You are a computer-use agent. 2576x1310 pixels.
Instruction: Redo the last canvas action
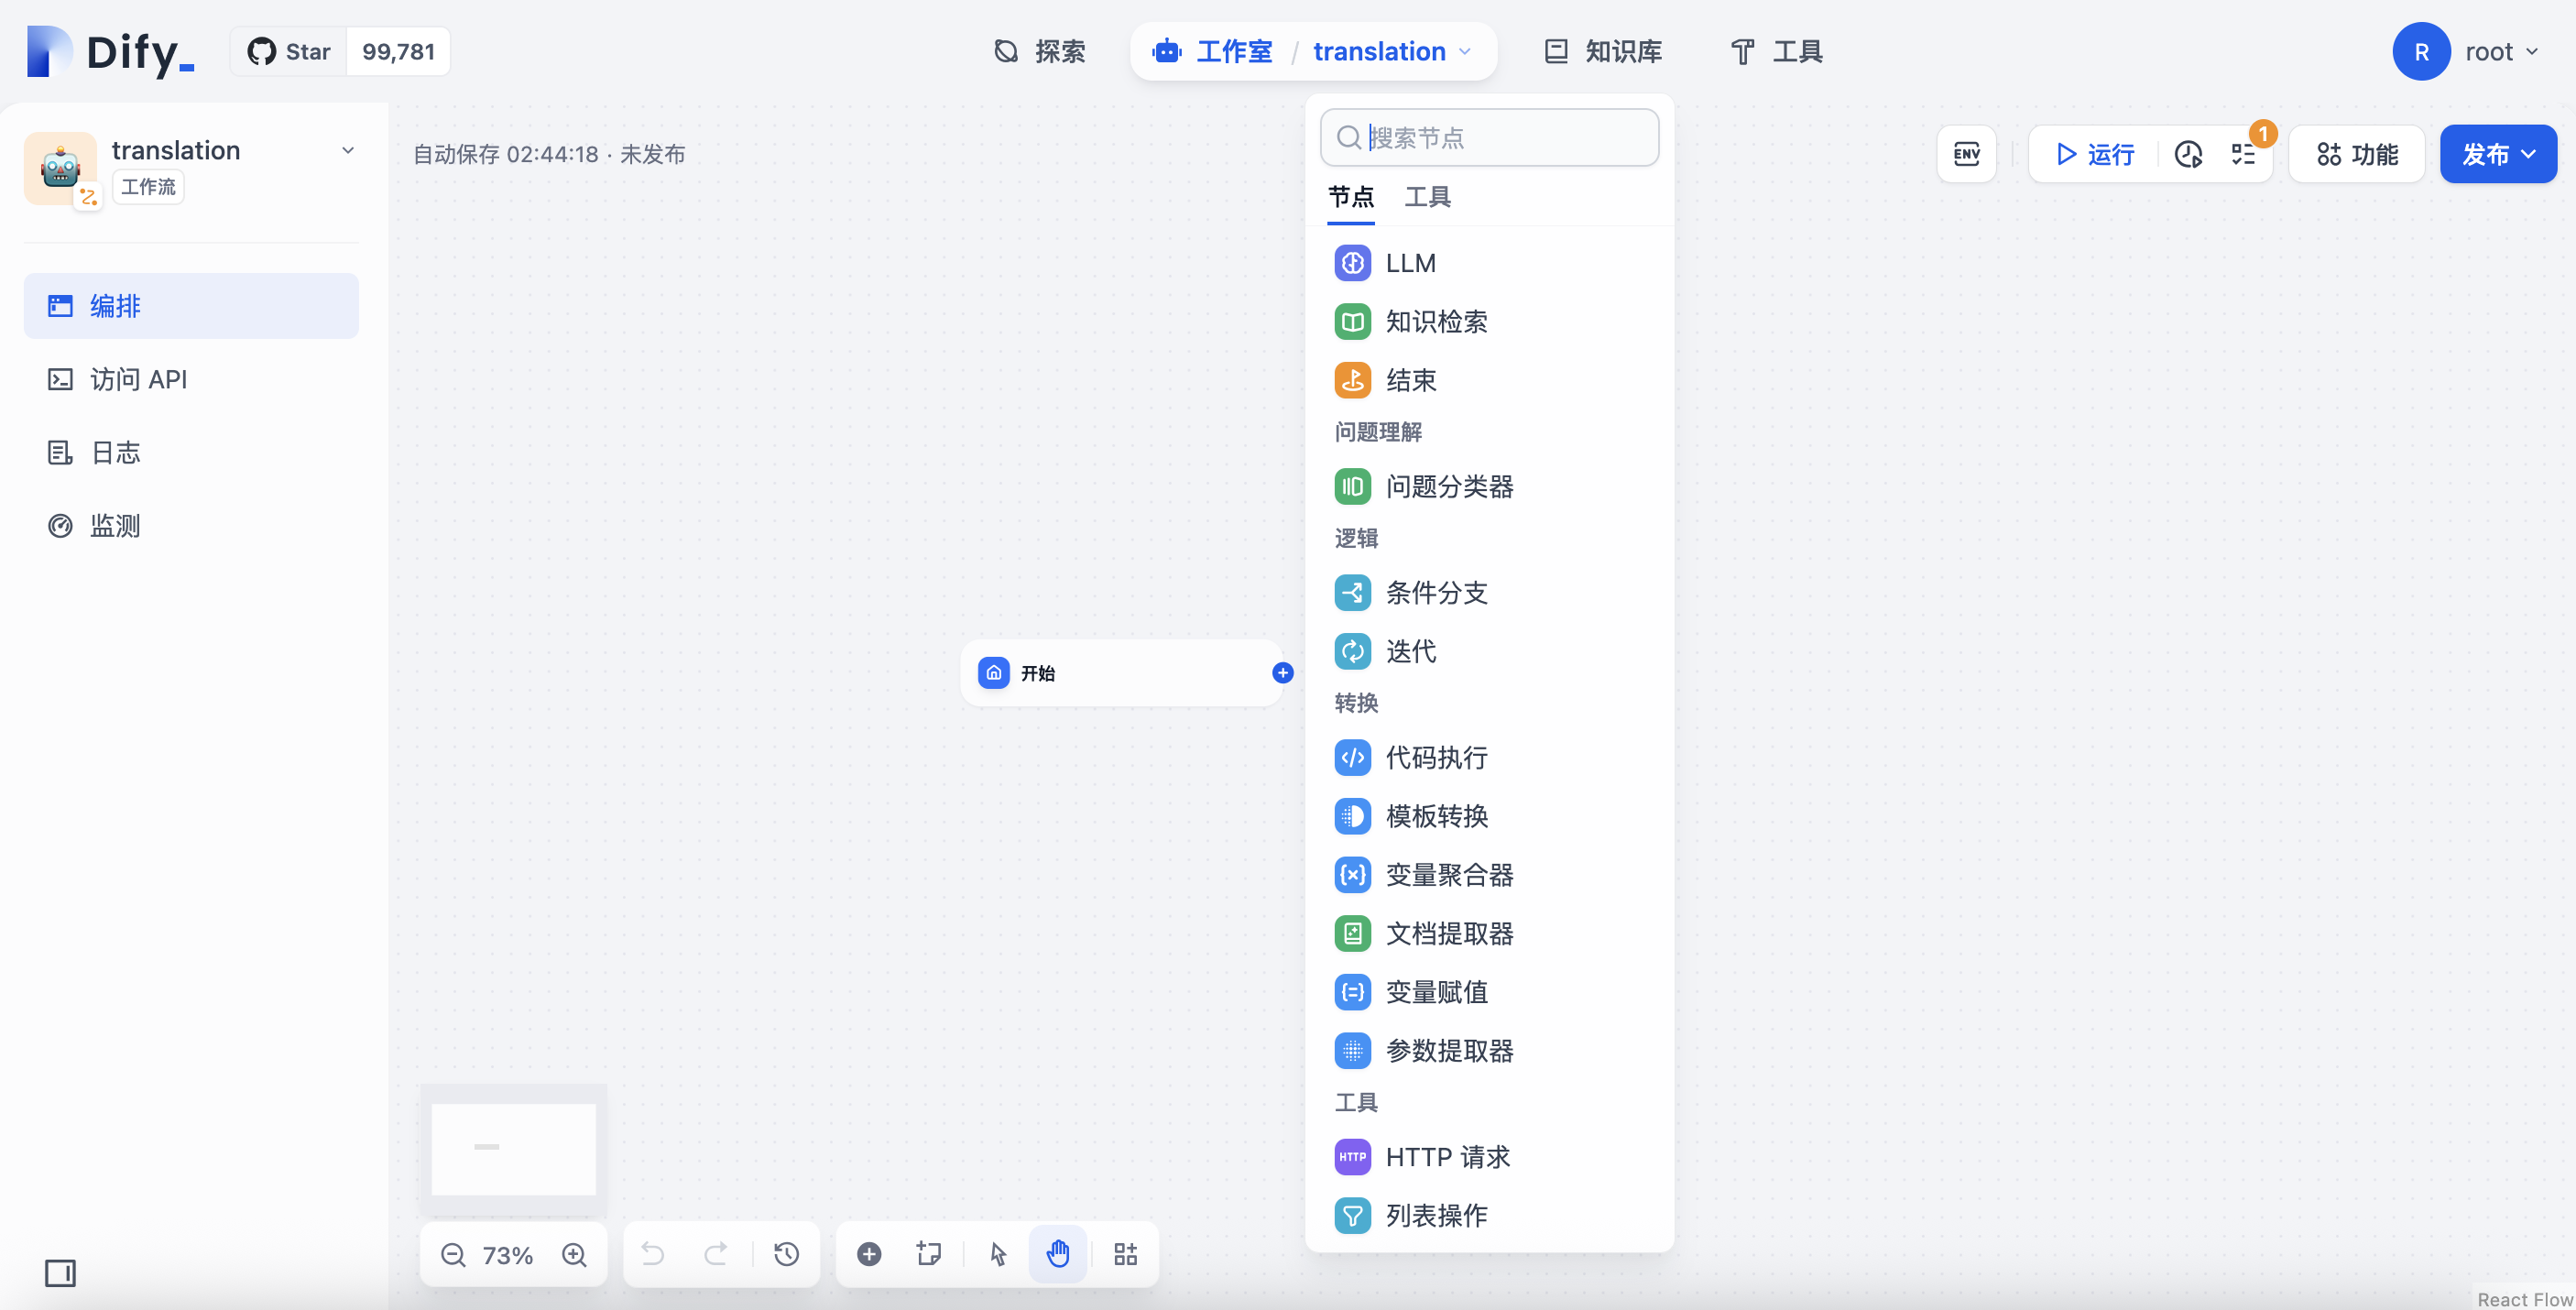click(716, 1253)
